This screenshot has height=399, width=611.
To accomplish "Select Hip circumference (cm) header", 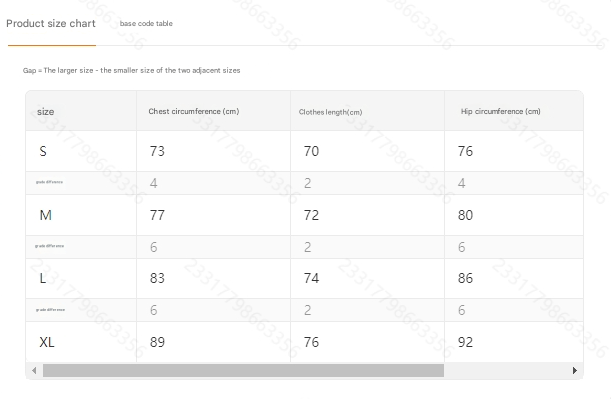I will point(501,111).
